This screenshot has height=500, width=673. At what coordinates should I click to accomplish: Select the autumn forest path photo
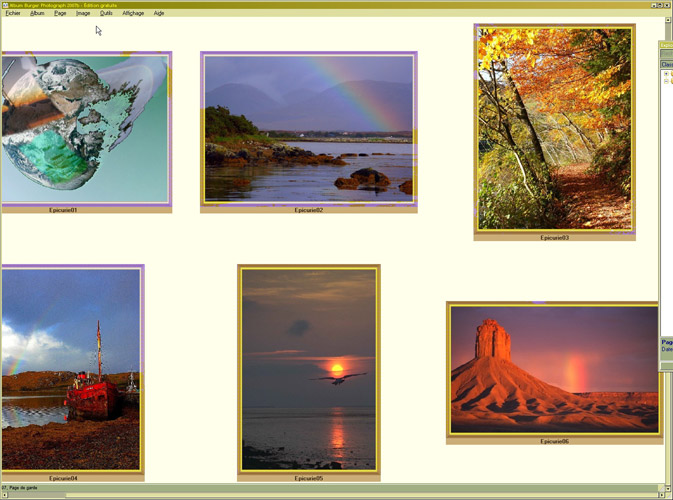click(554, 129)
